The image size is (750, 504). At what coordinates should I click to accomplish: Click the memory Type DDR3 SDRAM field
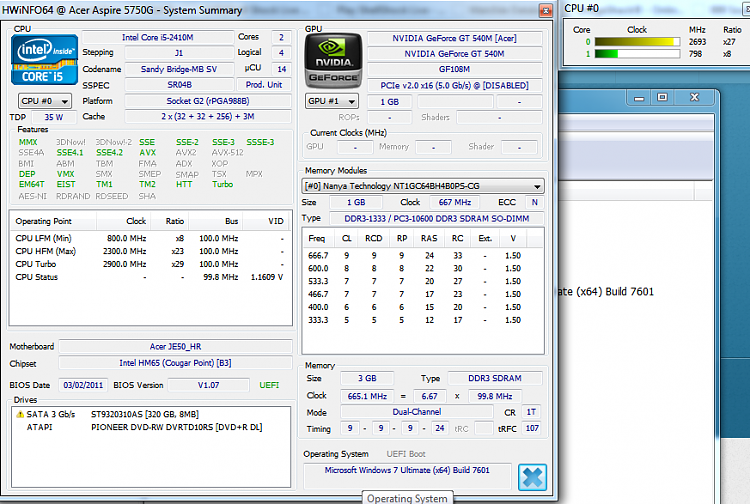(x=495, y=378)
